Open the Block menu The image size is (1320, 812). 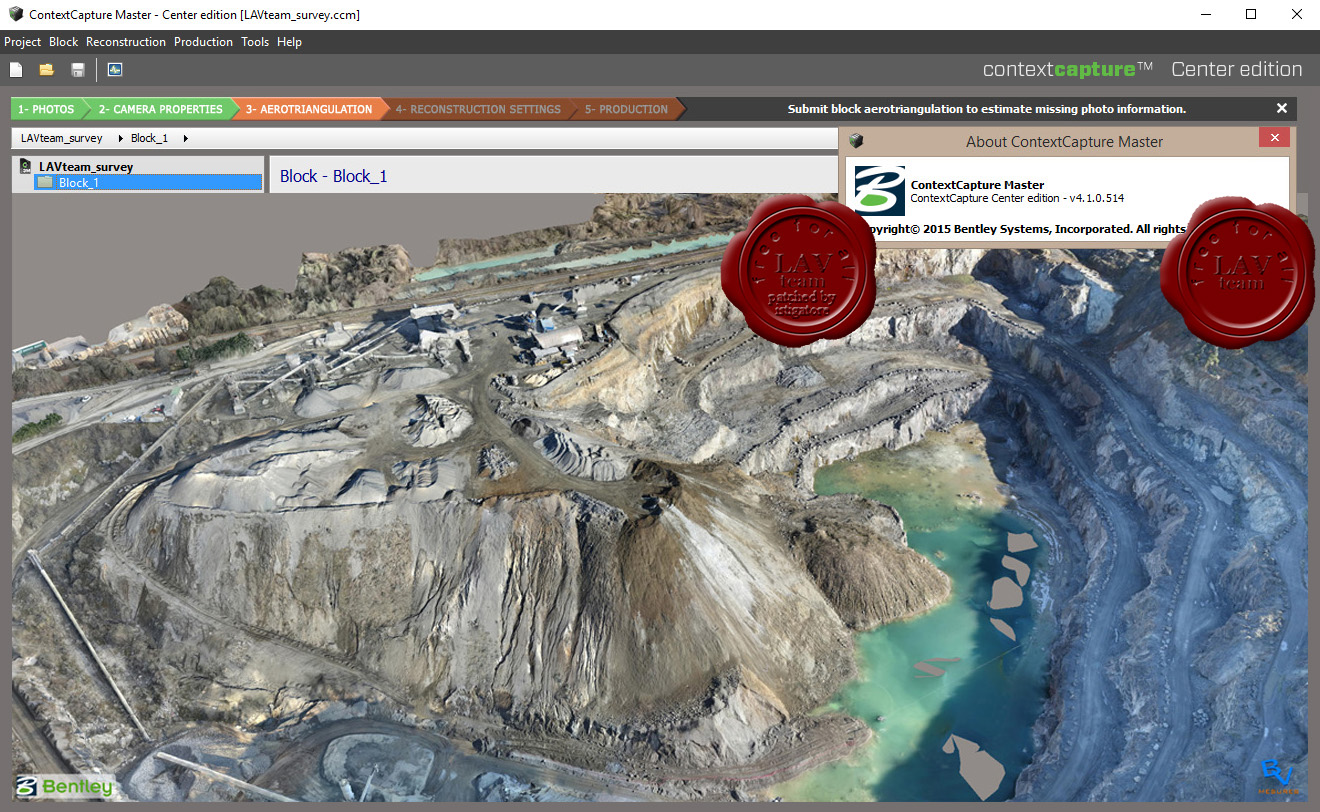coord(63,42)
